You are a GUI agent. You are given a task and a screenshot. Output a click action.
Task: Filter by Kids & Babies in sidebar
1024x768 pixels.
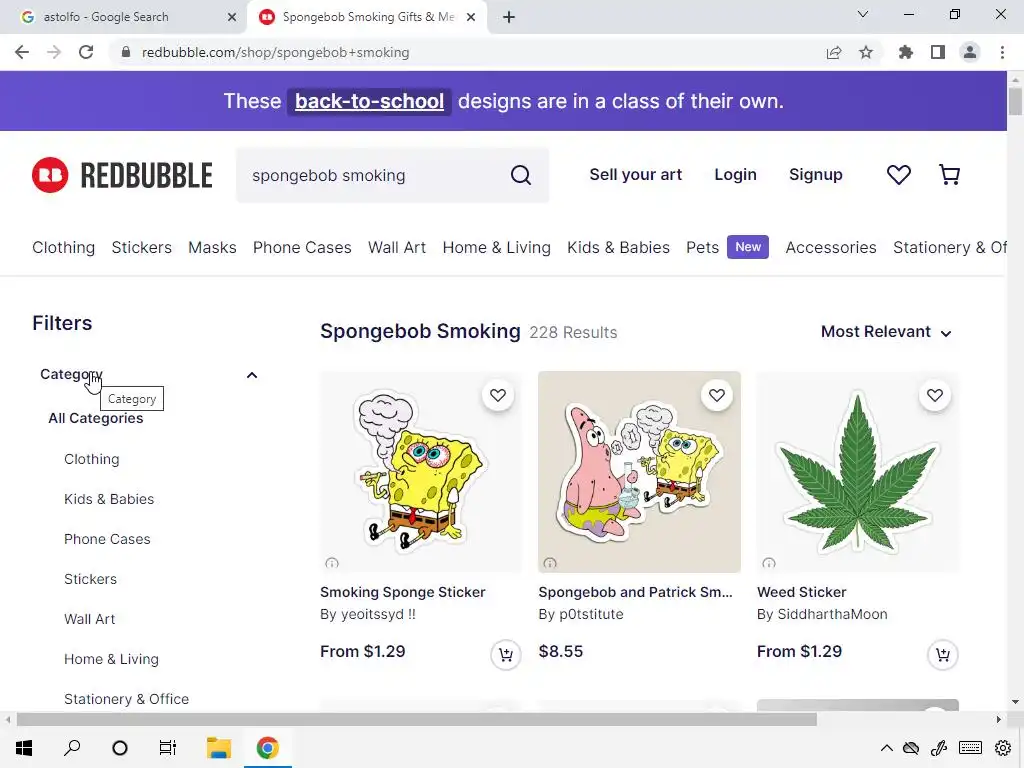(109, 499)
